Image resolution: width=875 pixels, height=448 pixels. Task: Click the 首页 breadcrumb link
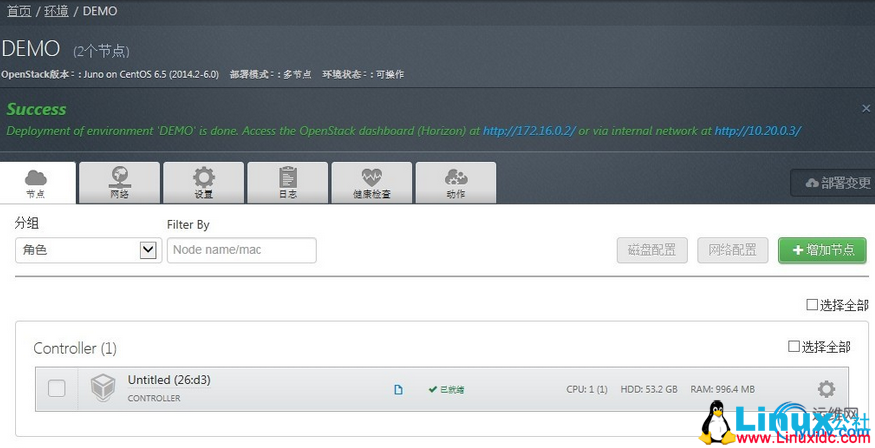18,11
